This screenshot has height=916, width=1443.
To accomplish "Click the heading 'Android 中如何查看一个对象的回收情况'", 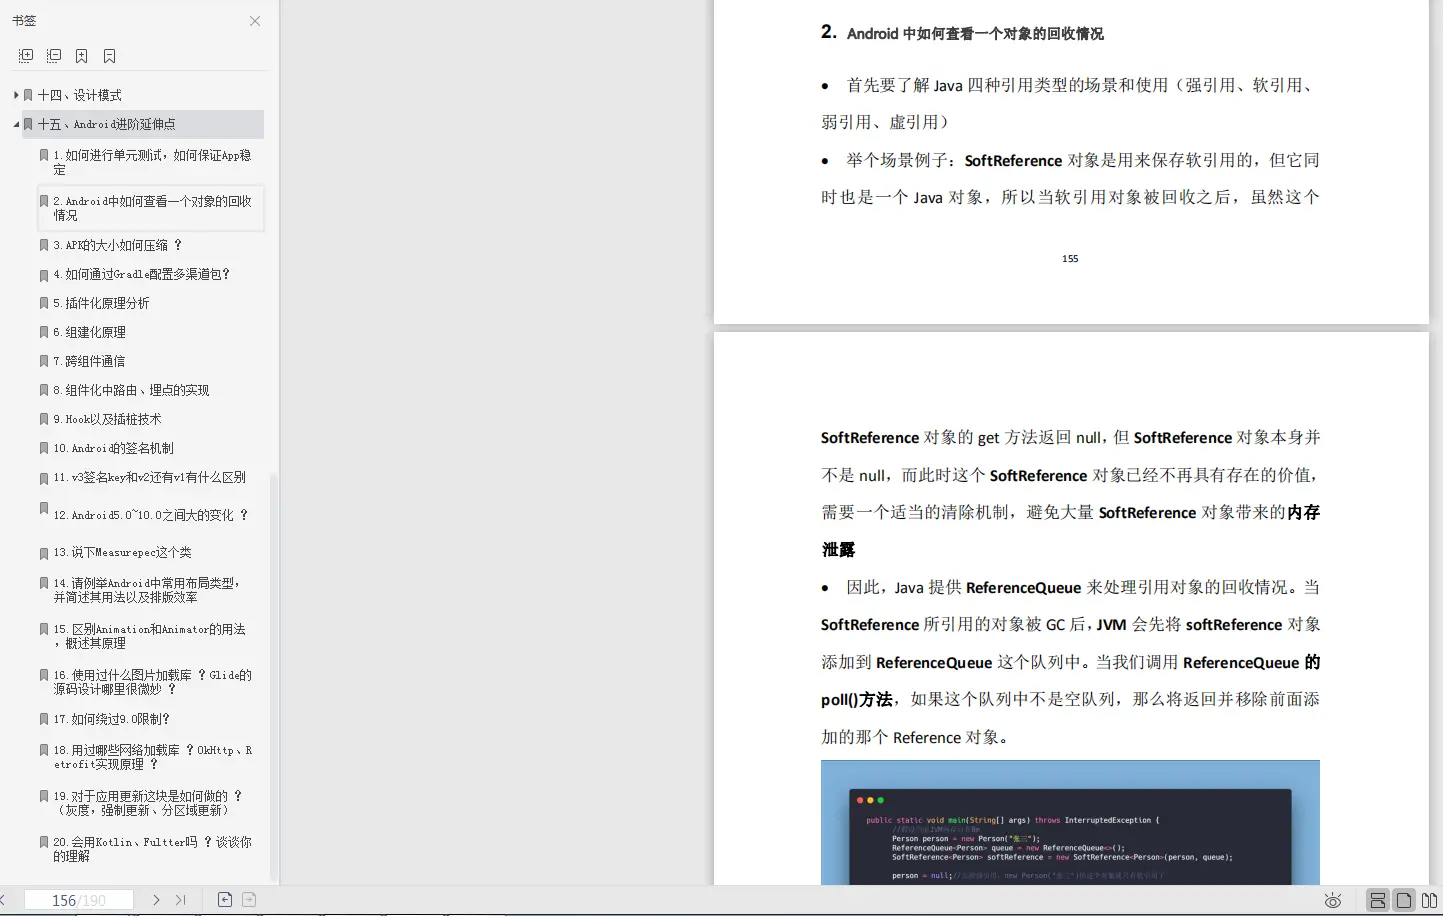I will (x=975, y=34).
